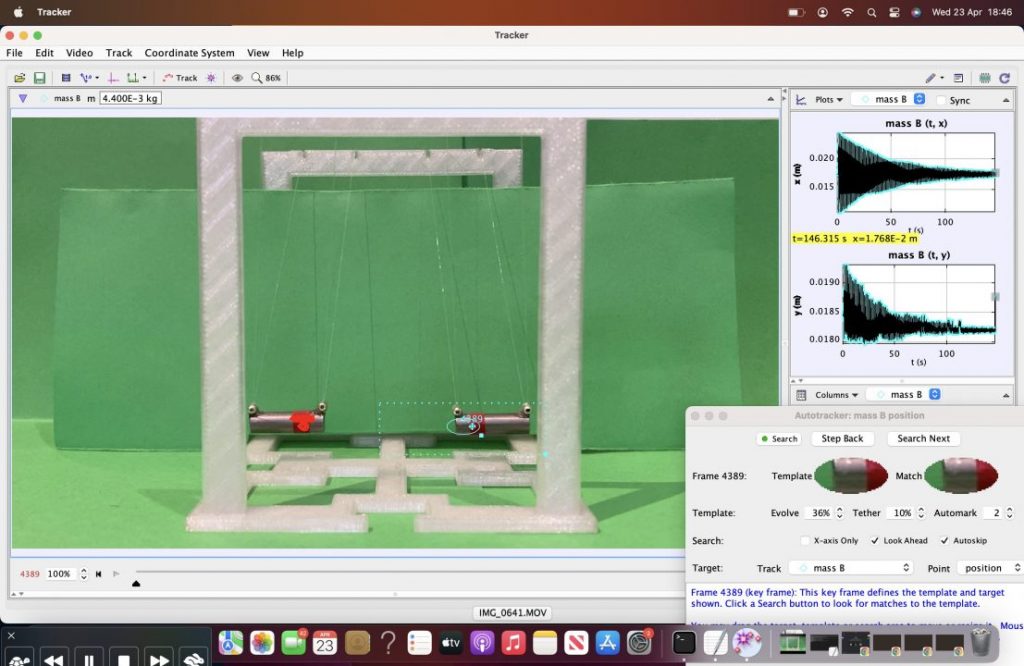Open the Autotracker icon beside Track
Screen dimensions: 1024x666
point(211,78)
